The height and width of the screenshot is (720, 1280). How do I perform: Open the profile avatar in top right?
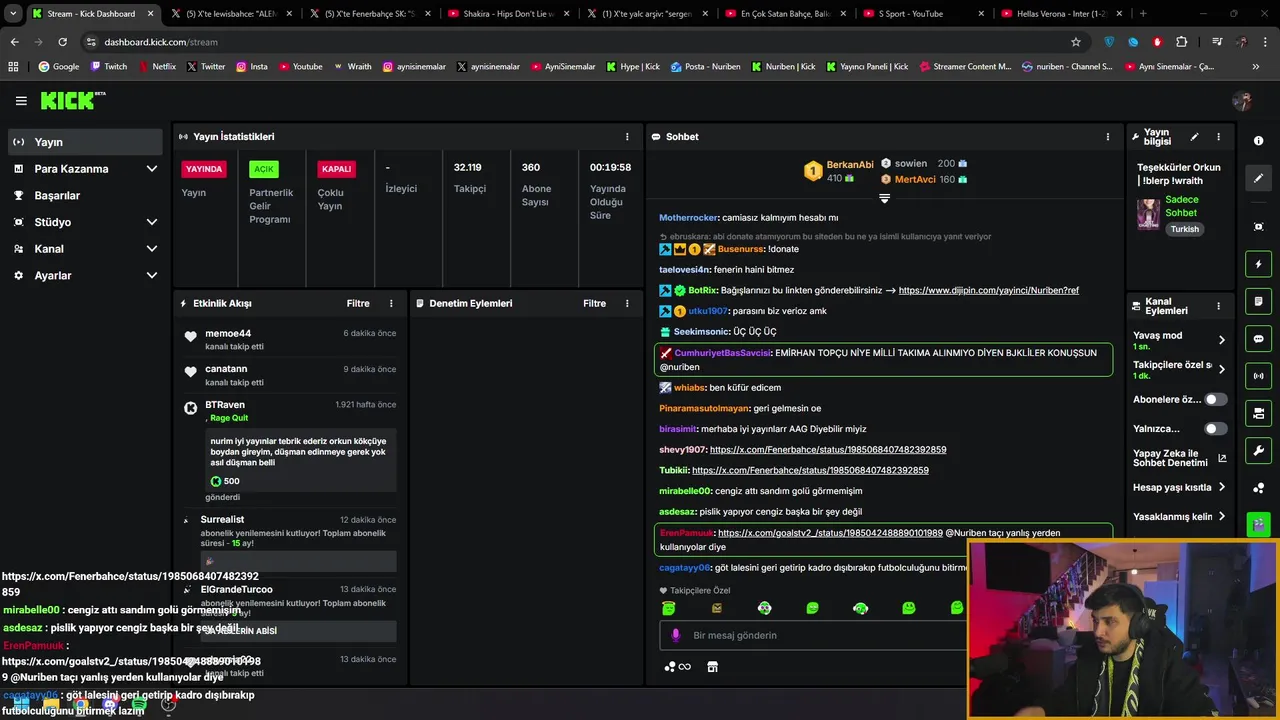coord(1243,101)
